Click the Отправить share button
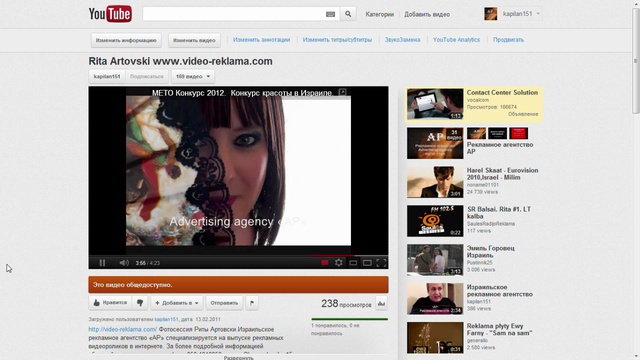The height and width of the screenshot is (360, 640). point(224,303)
